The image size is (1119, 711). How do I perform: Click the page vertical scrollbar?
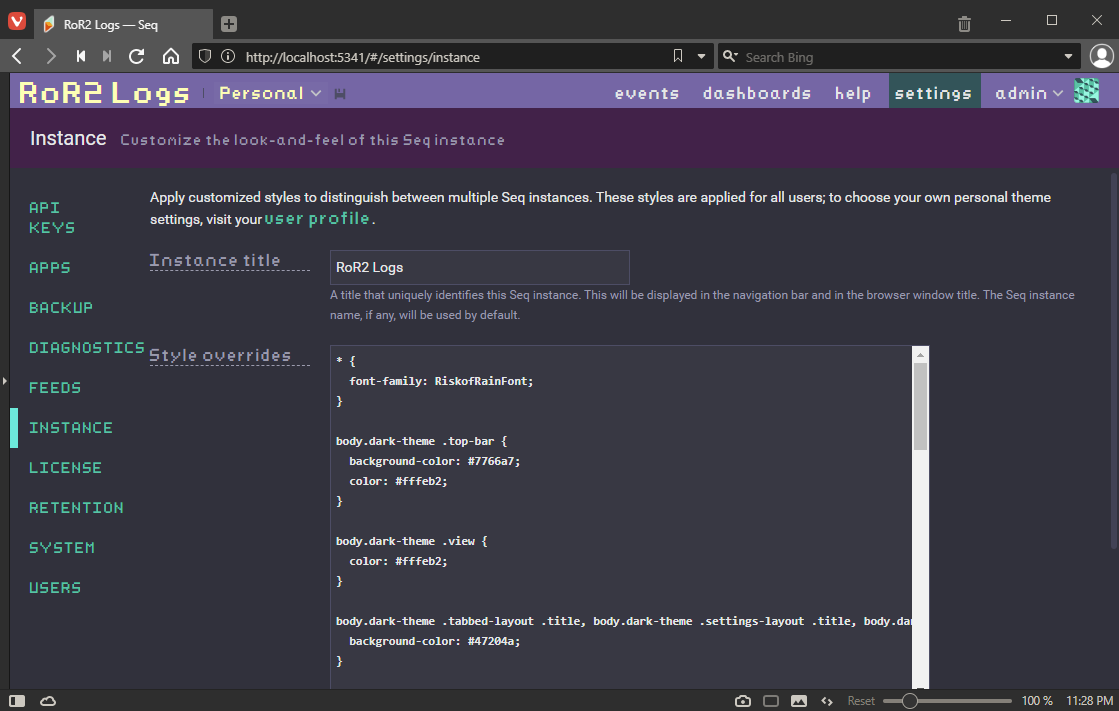[x=1113, y=360]
